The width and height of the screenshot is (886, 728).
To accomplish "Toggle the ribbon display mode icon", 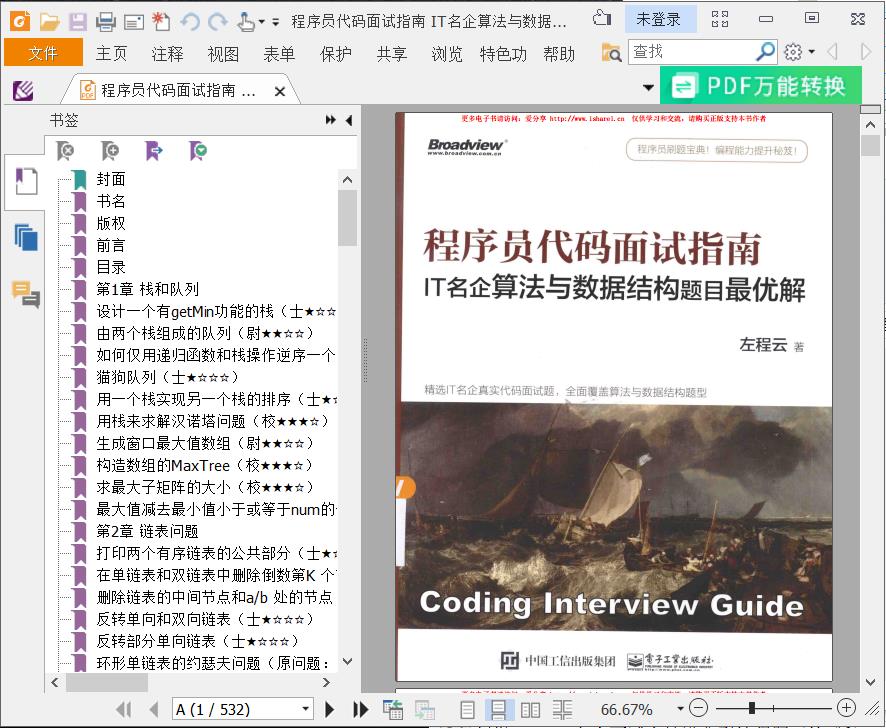I will [x=719, y=19].
